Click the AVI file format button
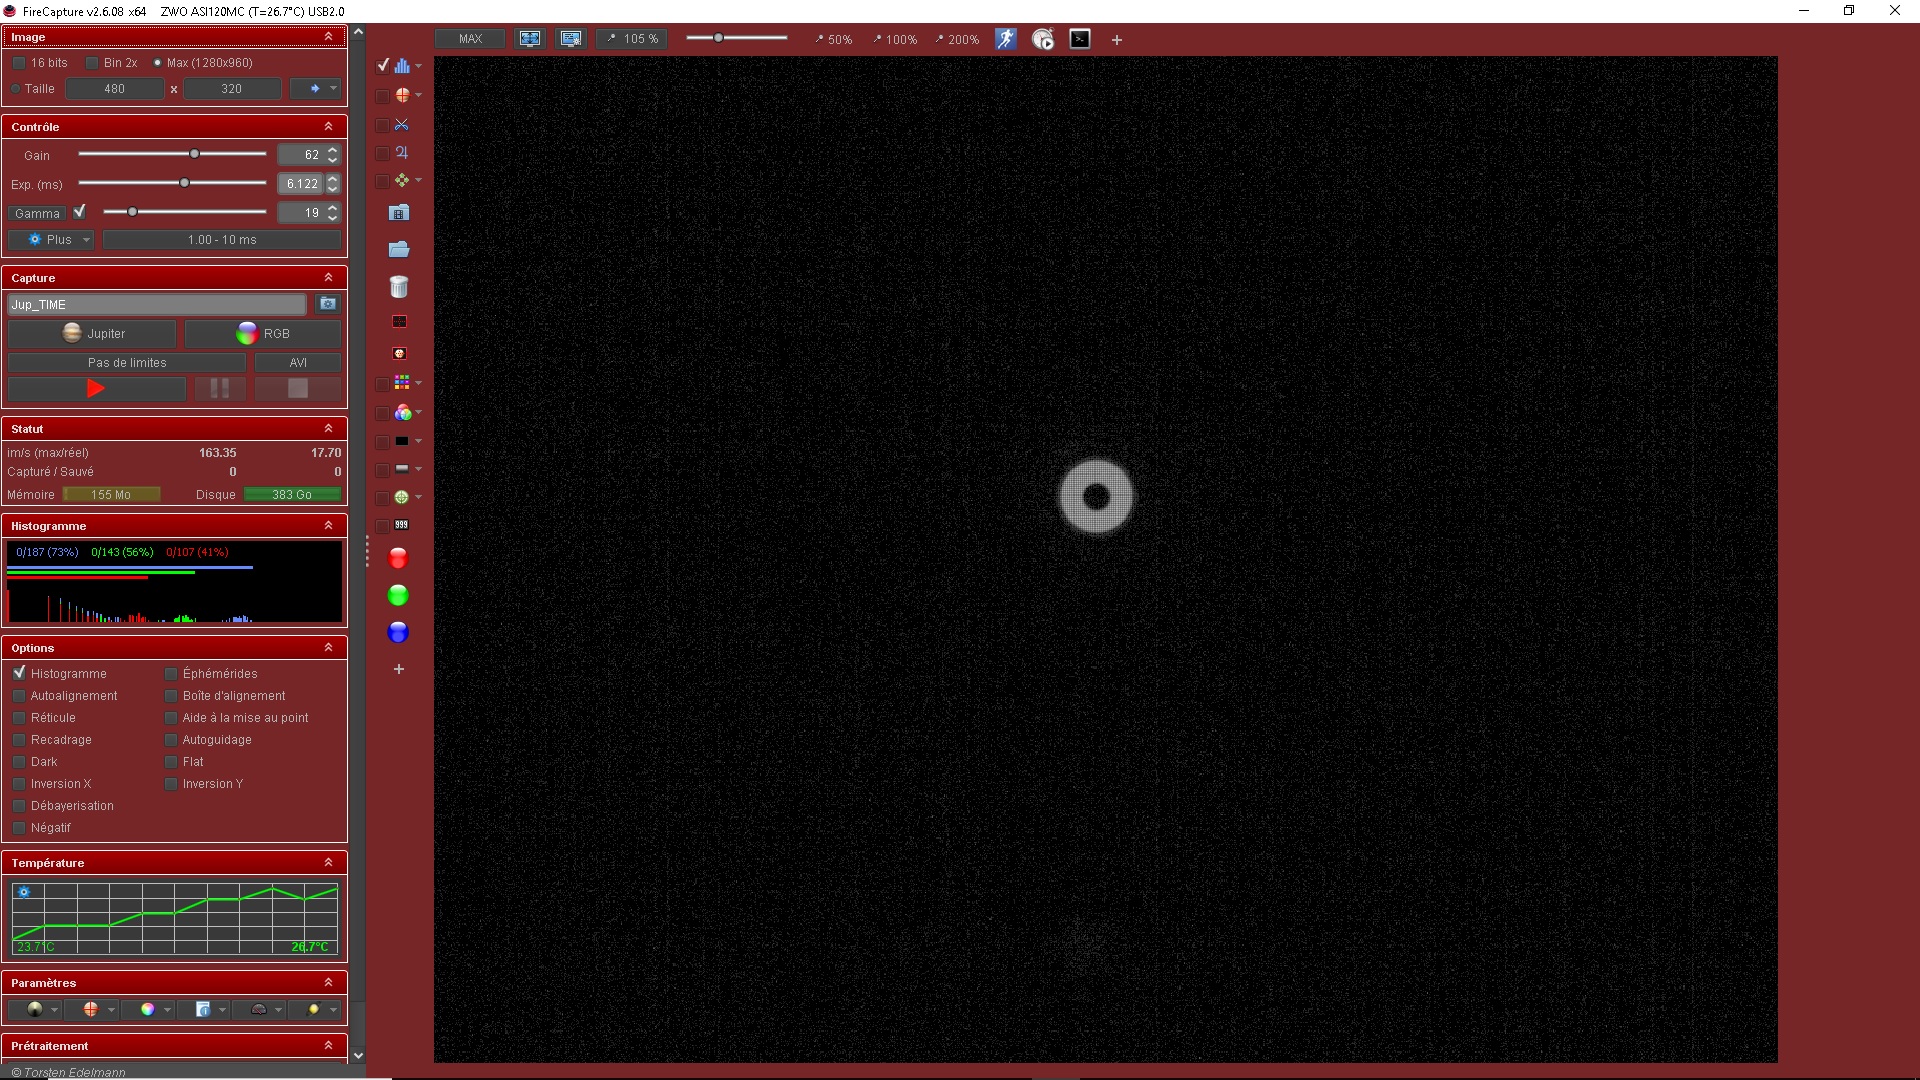 tap(297, 363)
